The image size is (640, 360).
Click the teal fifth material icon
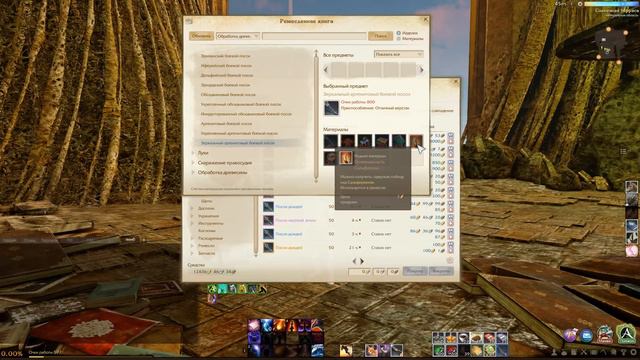[399, 141]
